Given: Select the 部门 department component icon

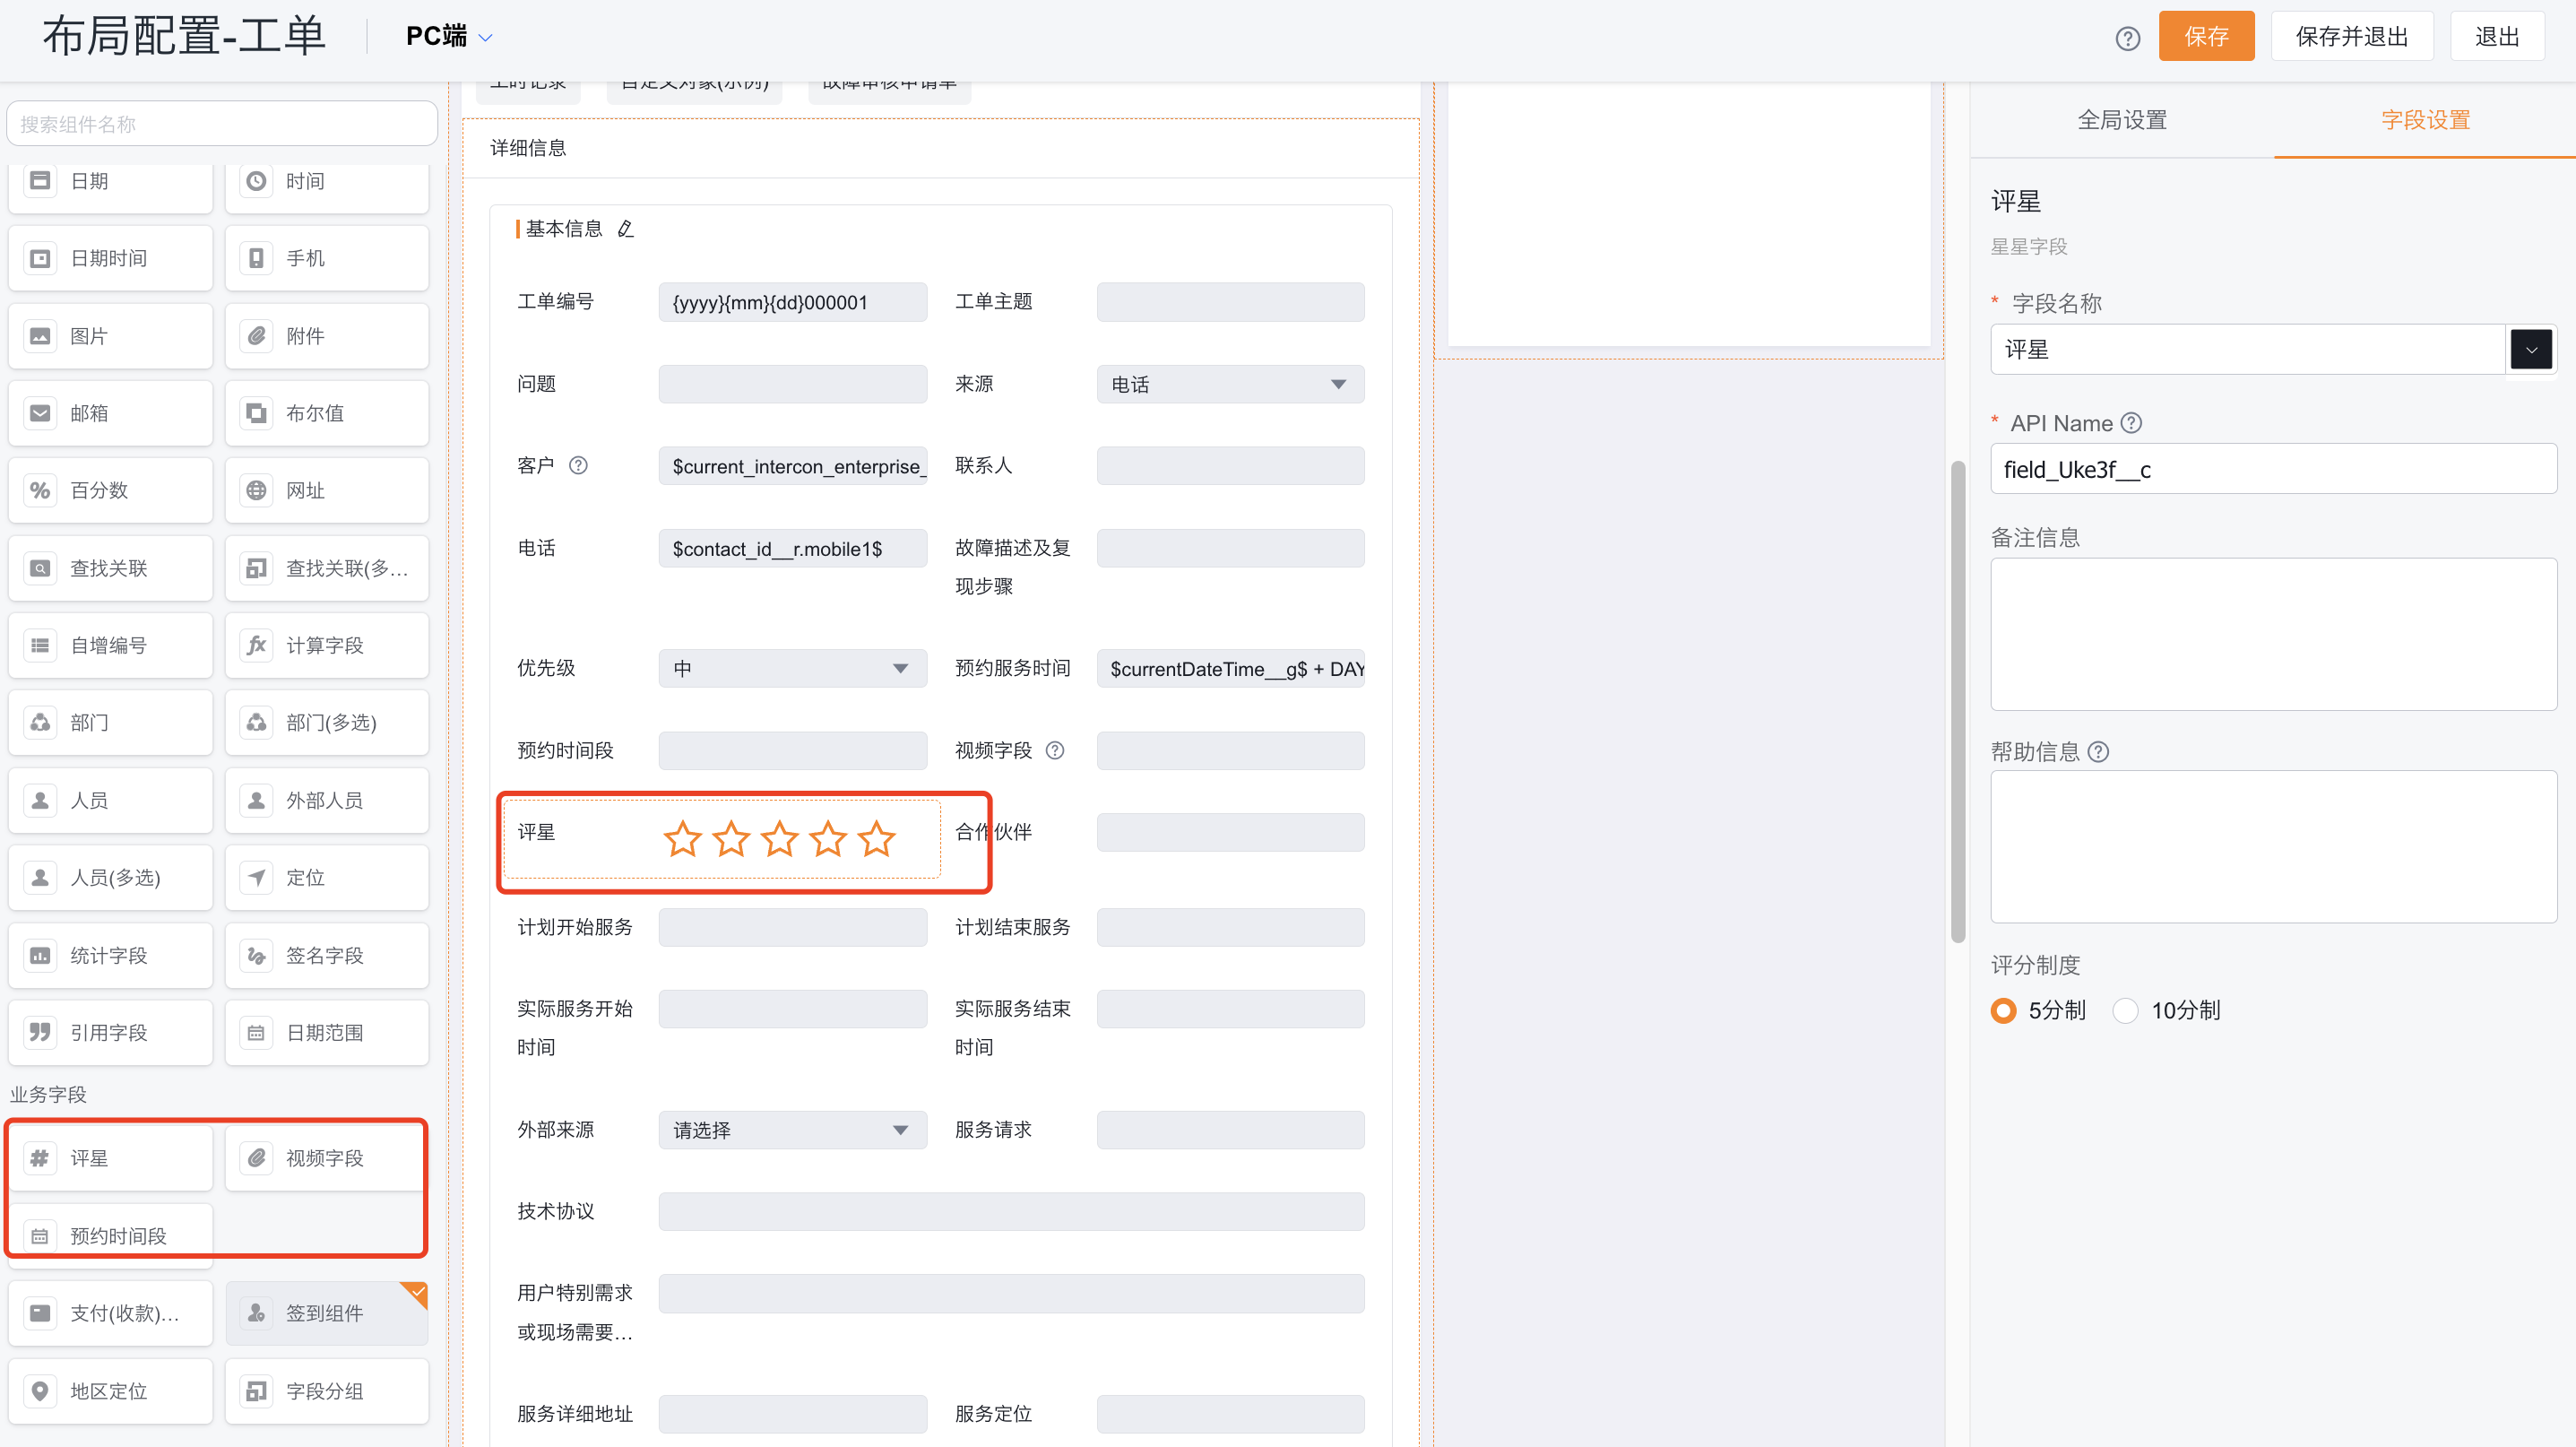Looking at the screenshot, I should 40,722.
